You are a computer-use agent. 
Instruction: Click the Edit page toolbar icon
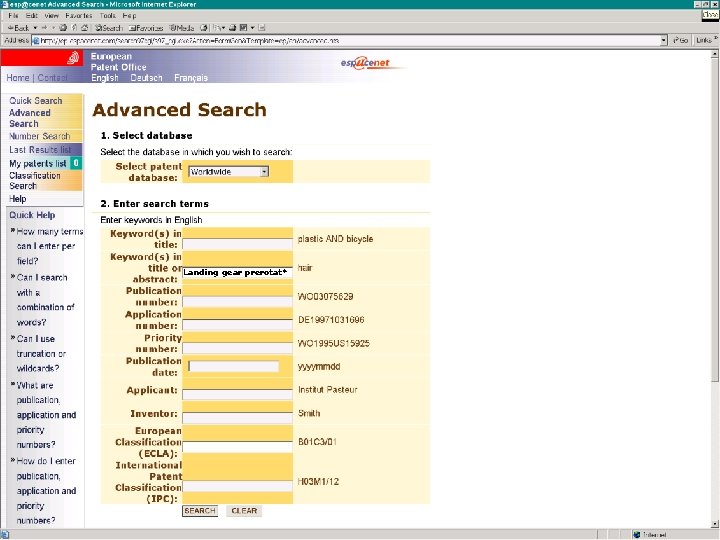point(244,28)
